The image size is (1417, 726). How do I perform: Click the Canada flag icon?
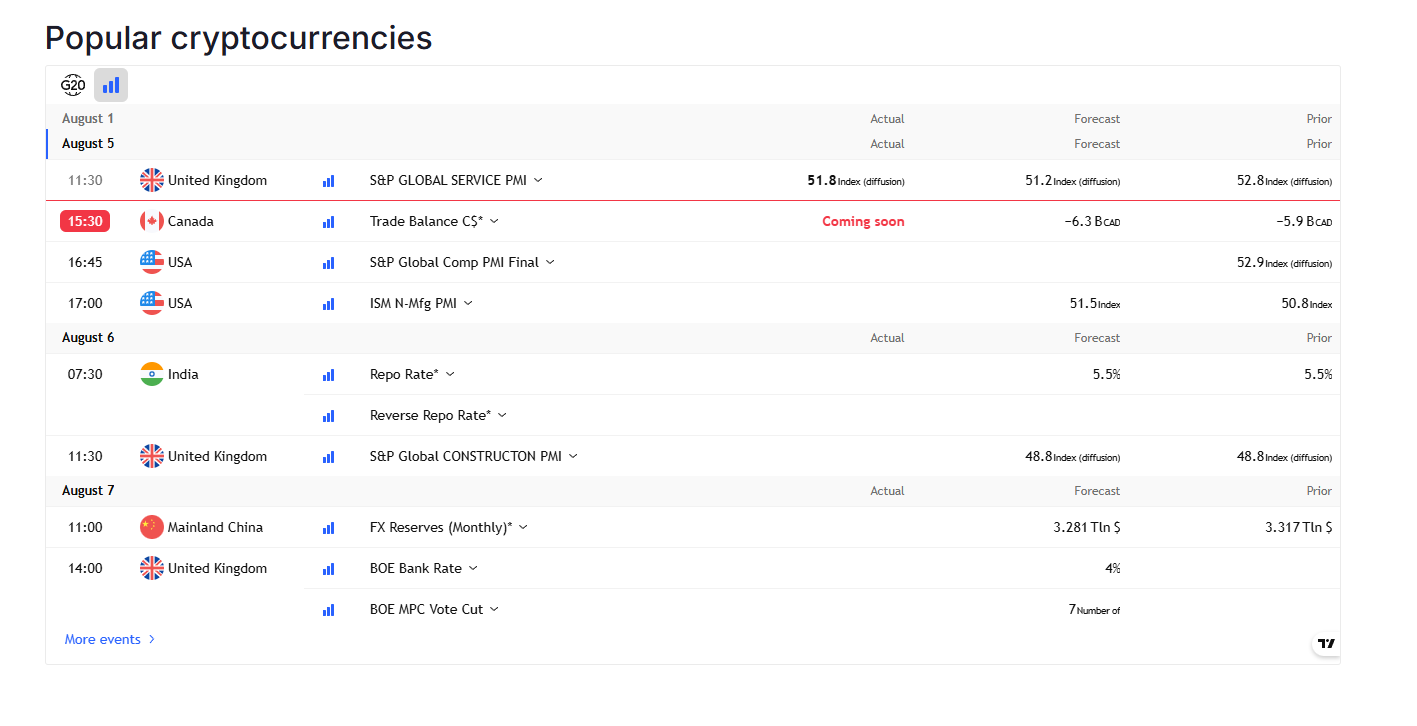(x=152, y=221)
